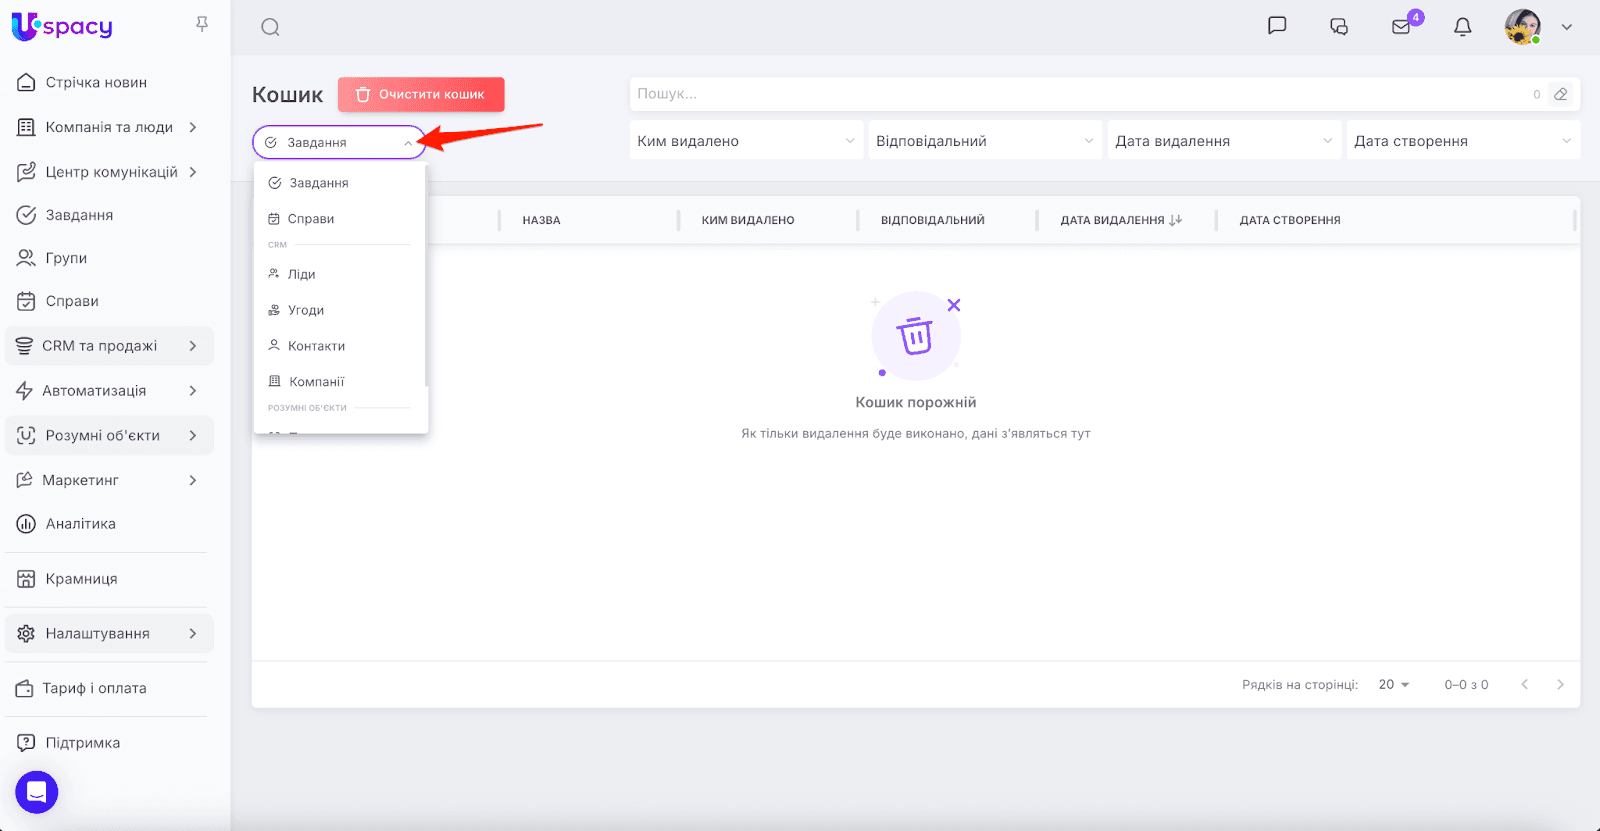Screen dimensions: 1600x831
Task: Open the chat bubble icon in the header
Action: [1277, 26]
